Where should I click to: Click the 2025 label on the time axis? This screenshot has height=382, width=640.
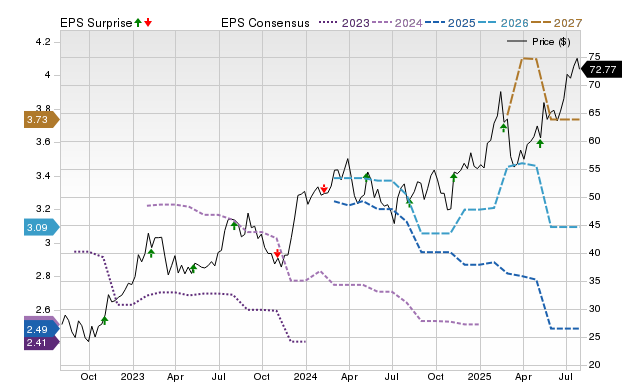pos(480,376)
